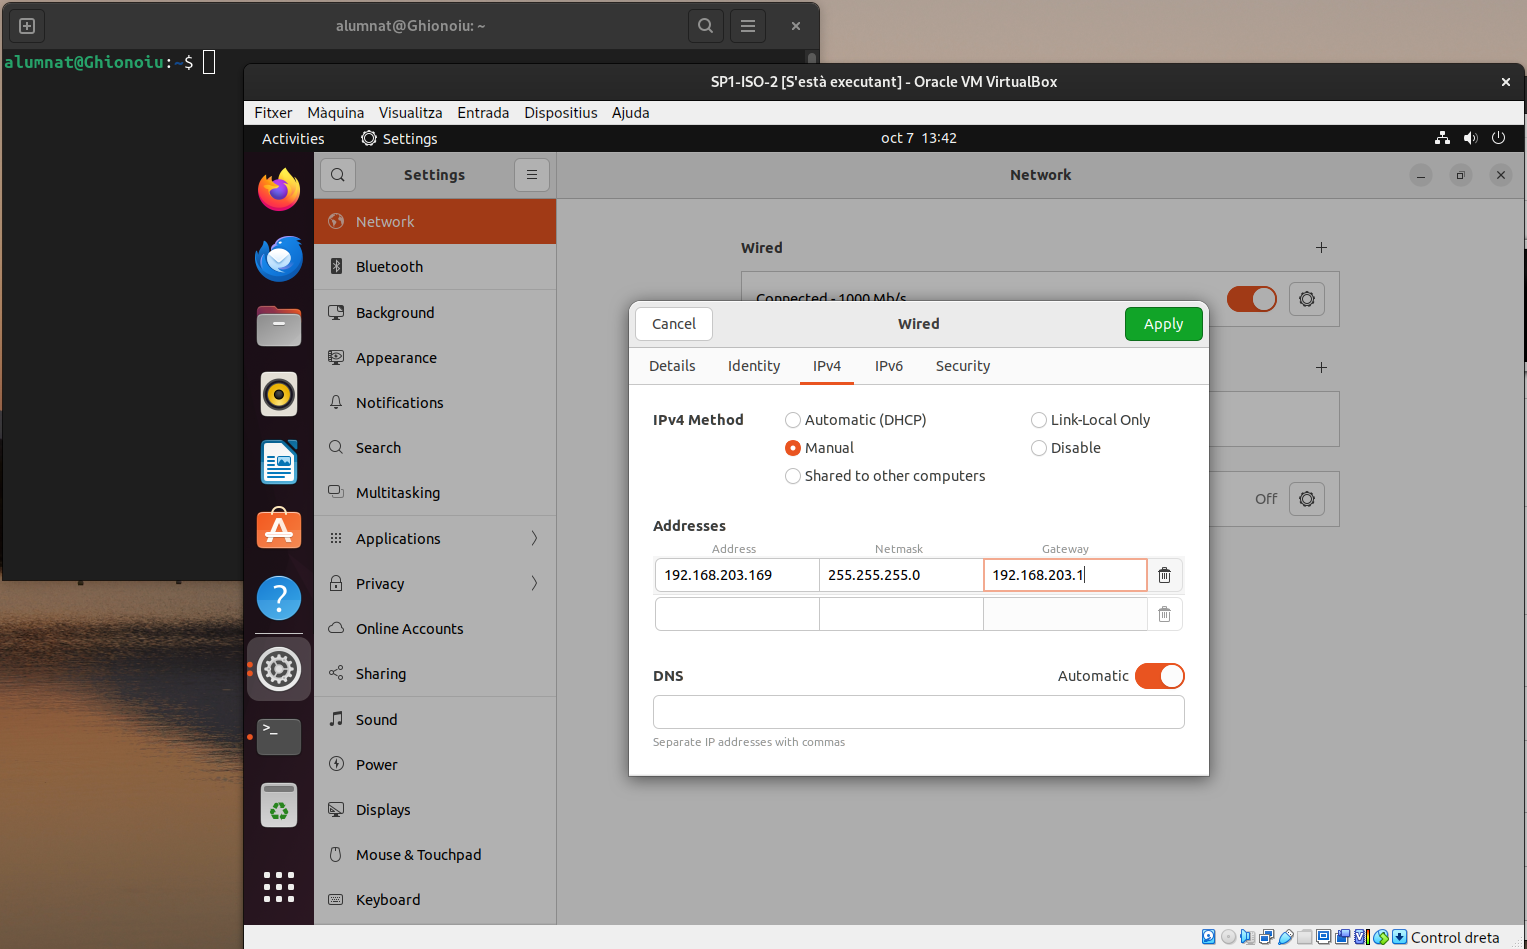Open the wired connection gear settings
Screen dimensions: 1527x949
pyautogui.click(x=1306, y=299)
